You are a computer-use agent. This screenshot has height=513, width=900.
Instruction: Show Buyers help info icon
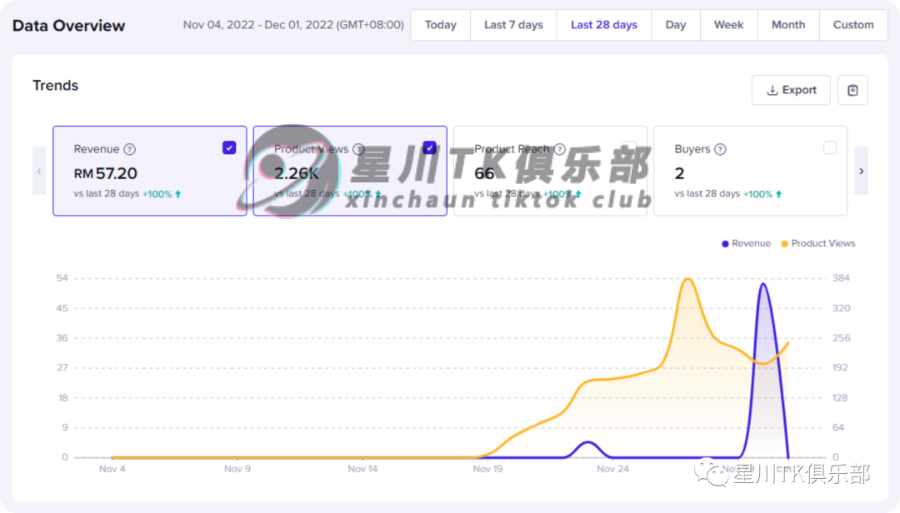(720, 149)
